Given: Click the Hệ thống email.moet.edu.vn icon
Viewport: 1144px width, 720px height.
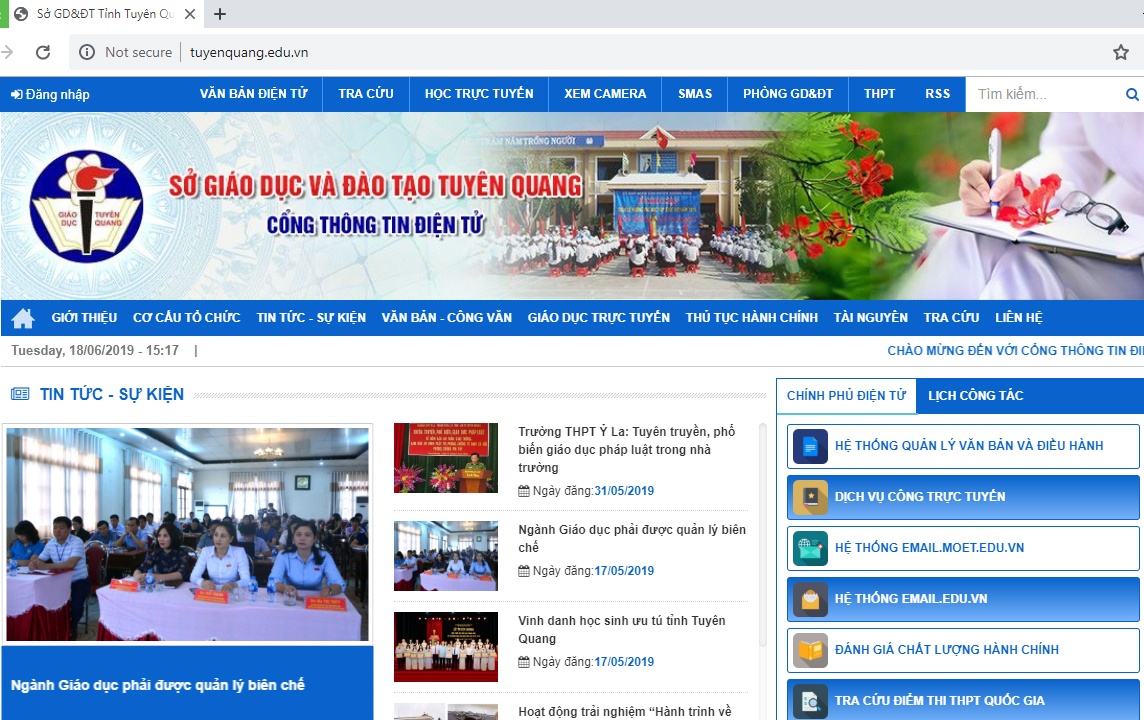Looking at the screenshot, I should click(x=810, y=548).
